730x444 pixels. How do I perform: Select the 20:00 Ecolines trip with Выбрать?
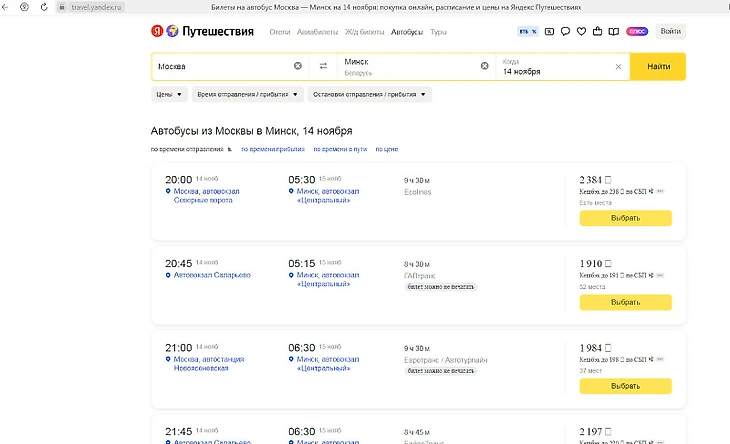[625, 218]
